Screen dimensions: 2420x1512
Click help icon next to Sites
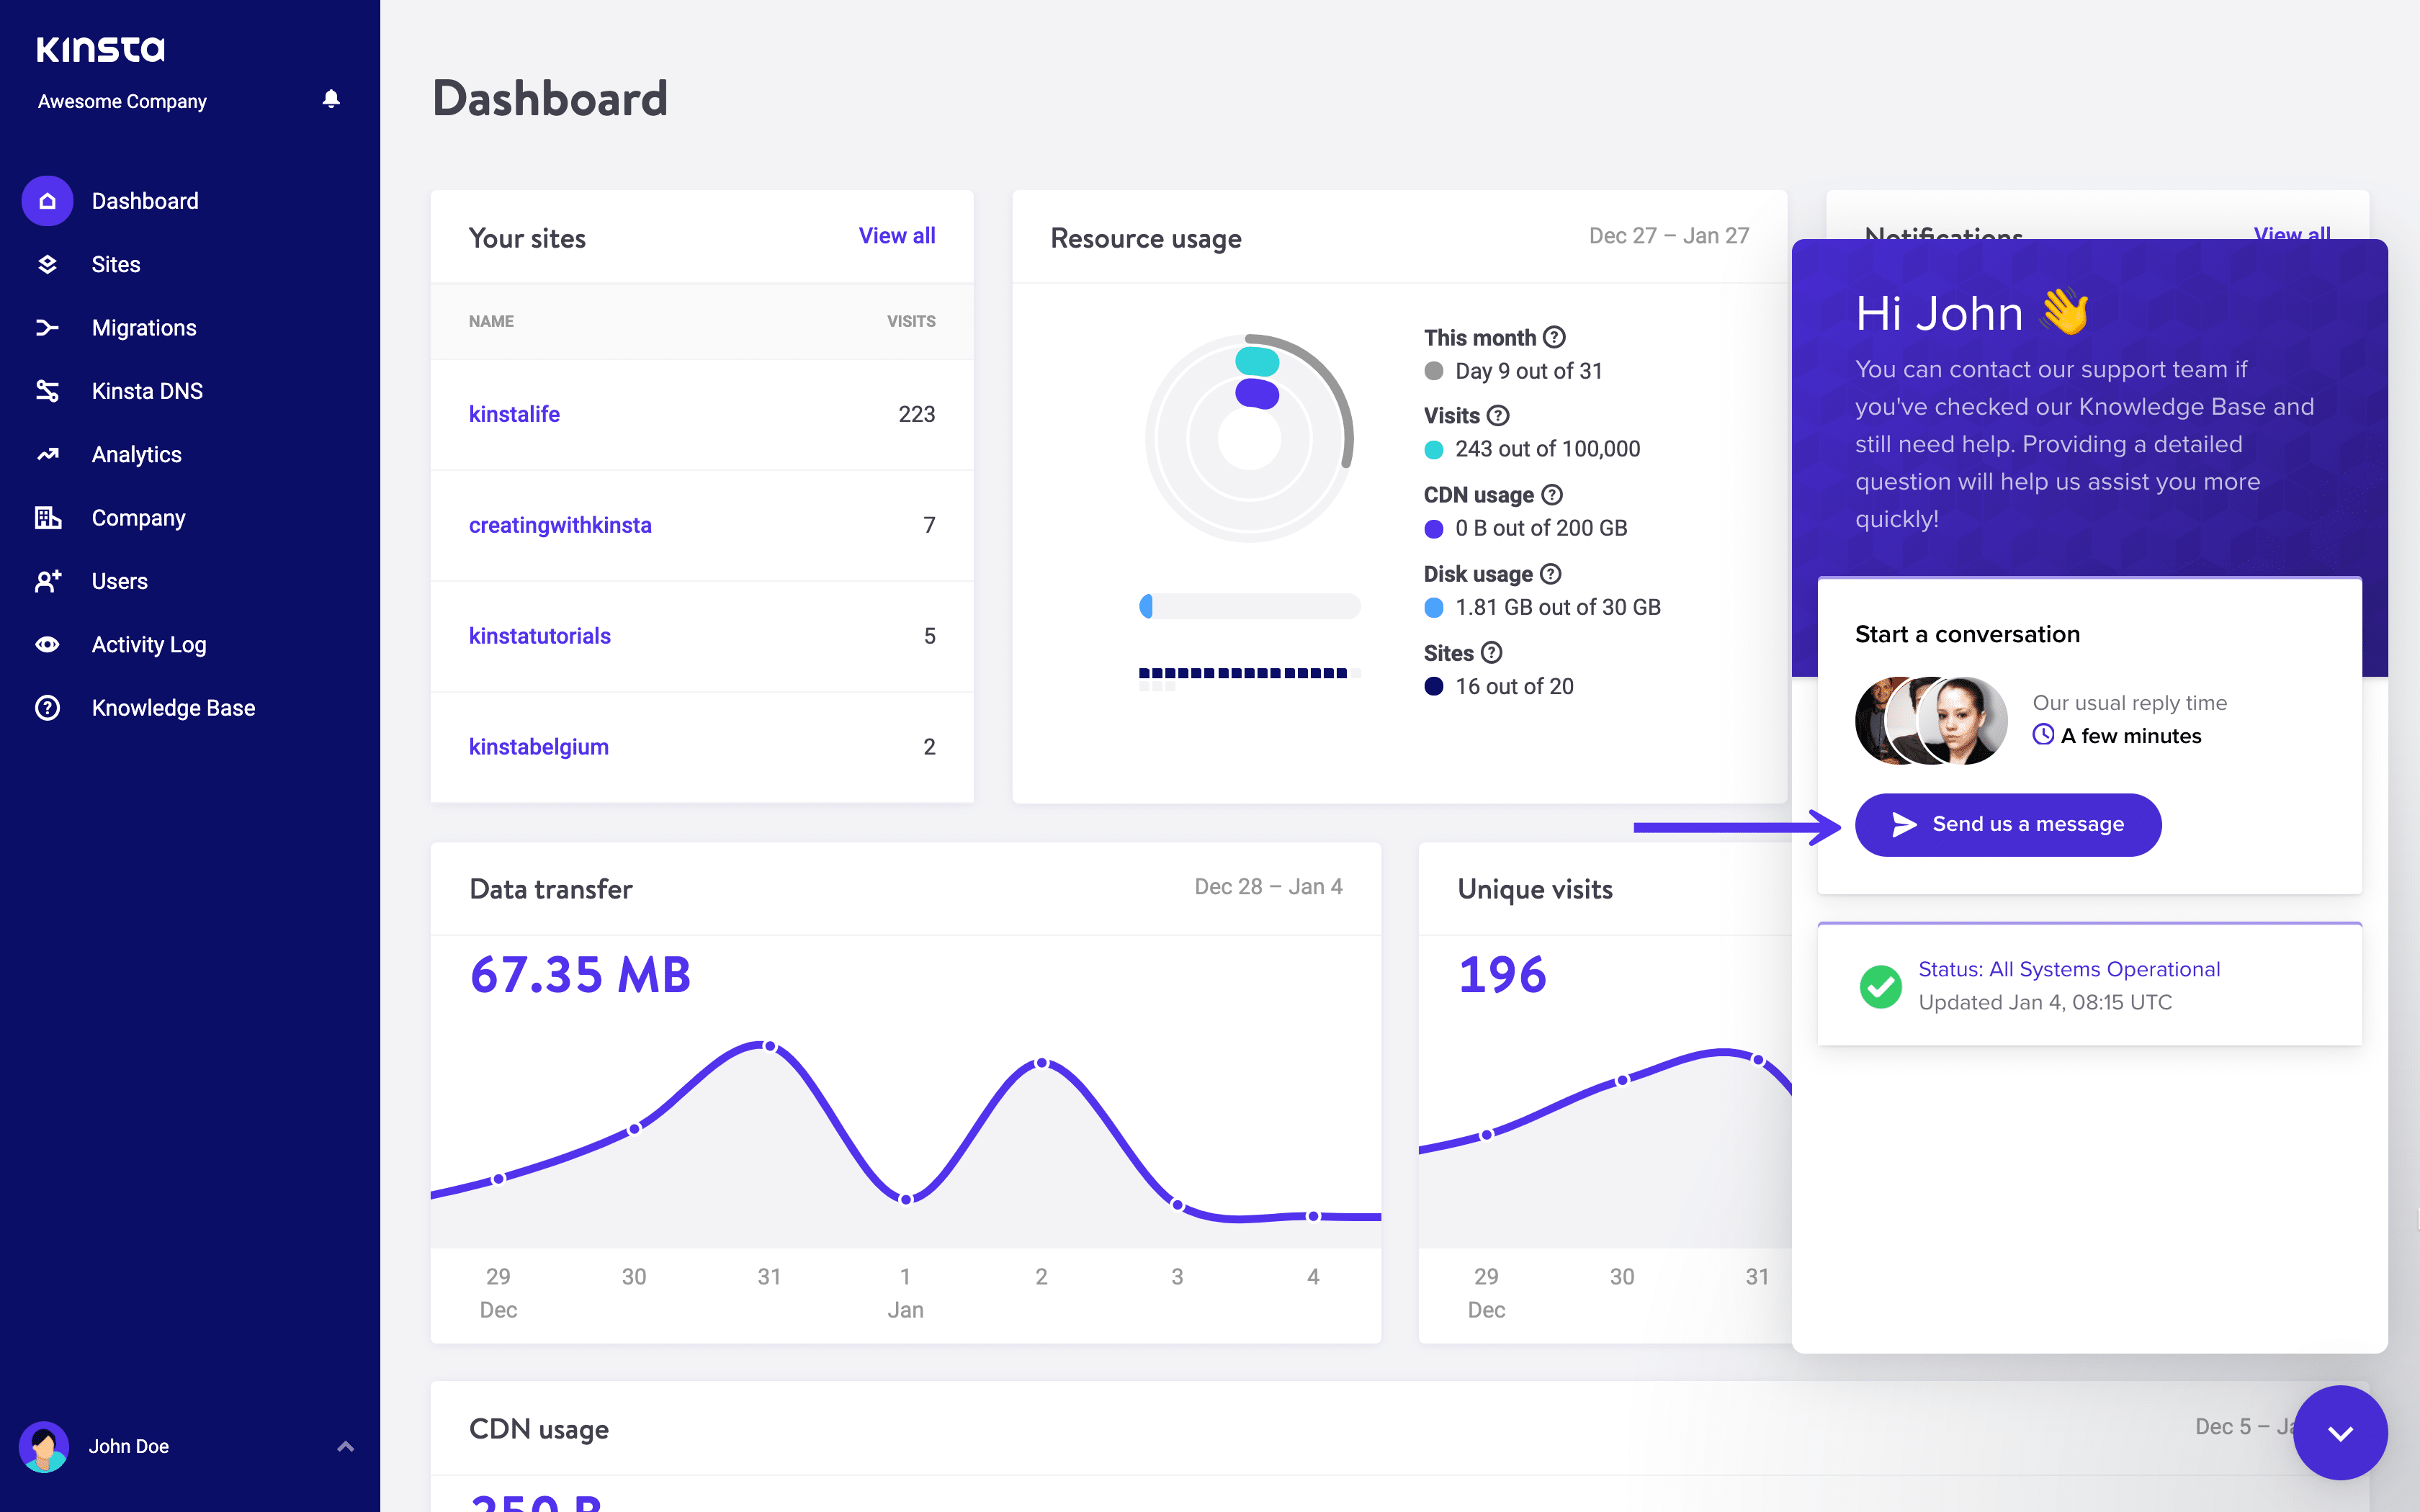point(1491,652)
